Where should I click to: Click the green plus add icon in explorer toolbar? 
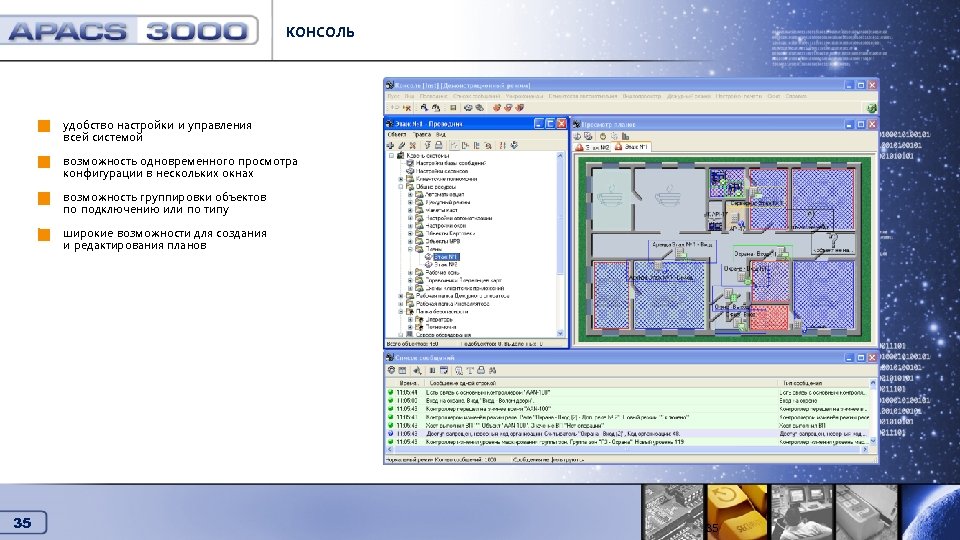(x=390, y=145)
